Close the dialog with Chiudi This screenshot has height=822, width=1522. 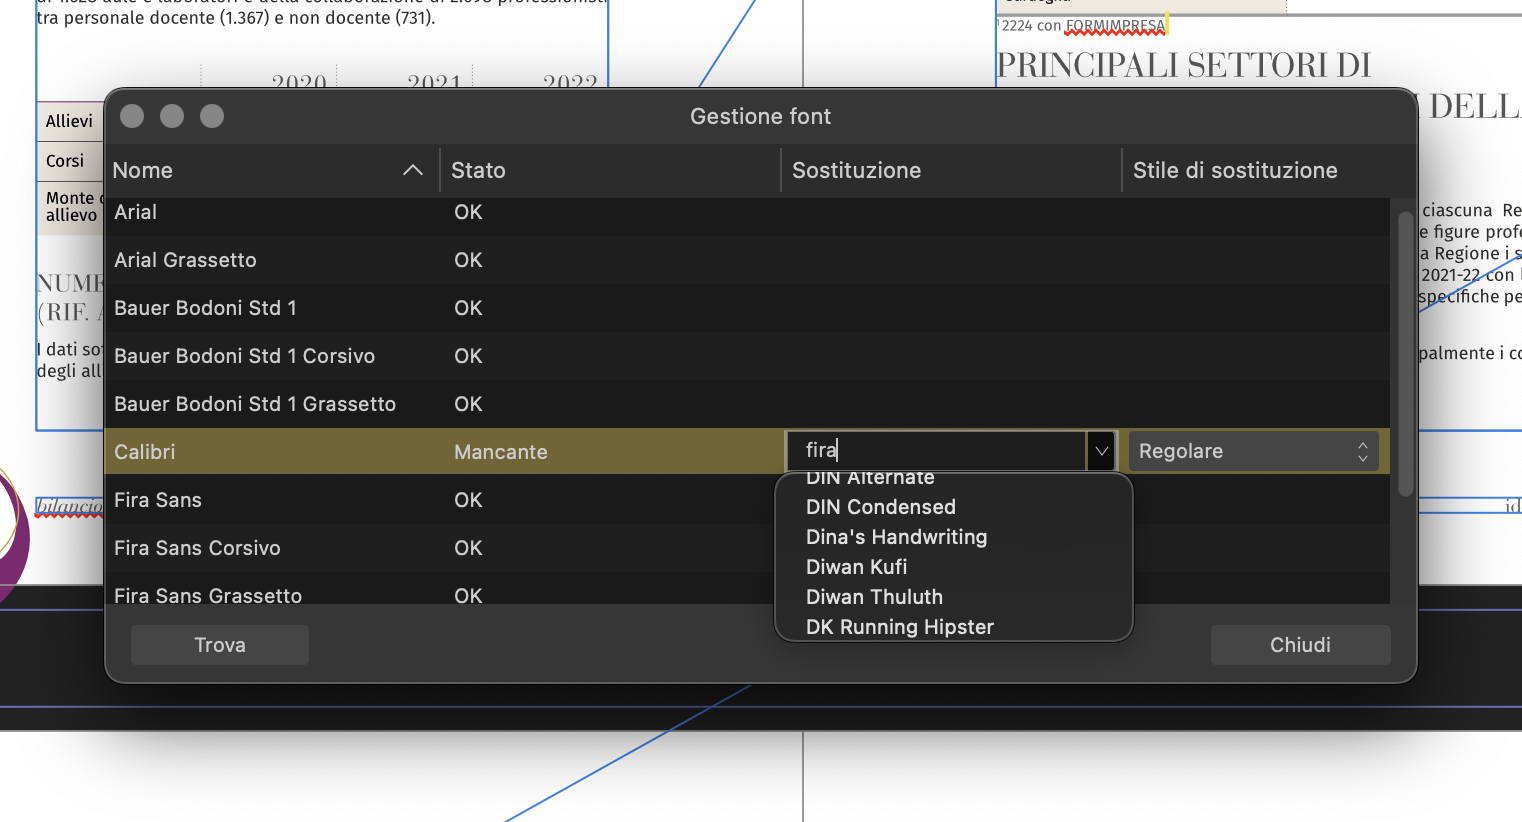click(1300, 644)
